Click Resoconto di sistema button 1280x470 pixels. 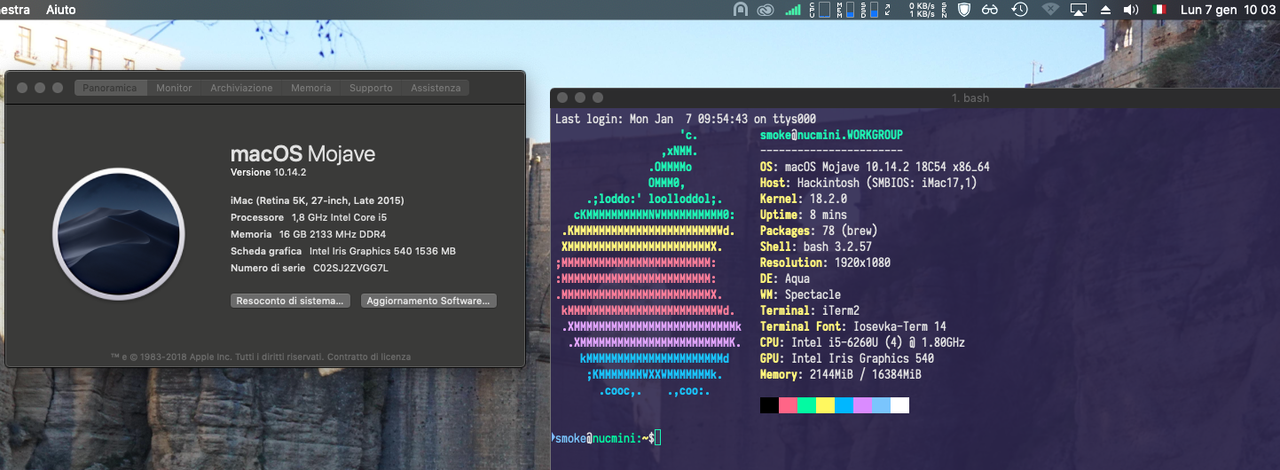coord(290,300)
